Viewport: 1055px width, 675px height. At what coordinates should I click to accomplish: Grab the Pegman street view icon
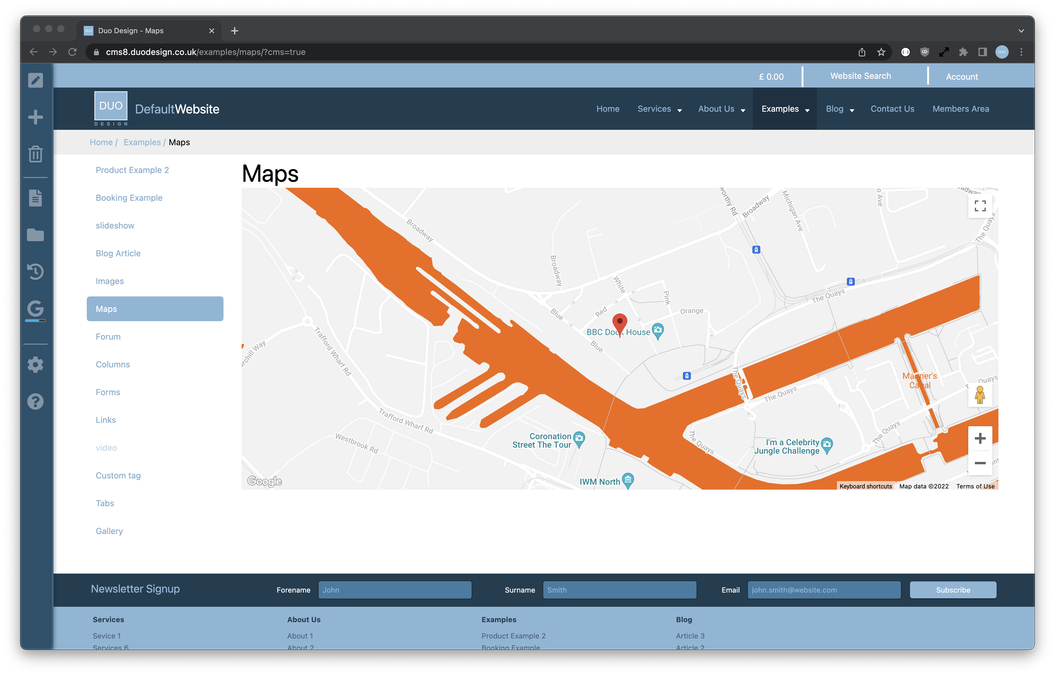click(x=980, y=394)
